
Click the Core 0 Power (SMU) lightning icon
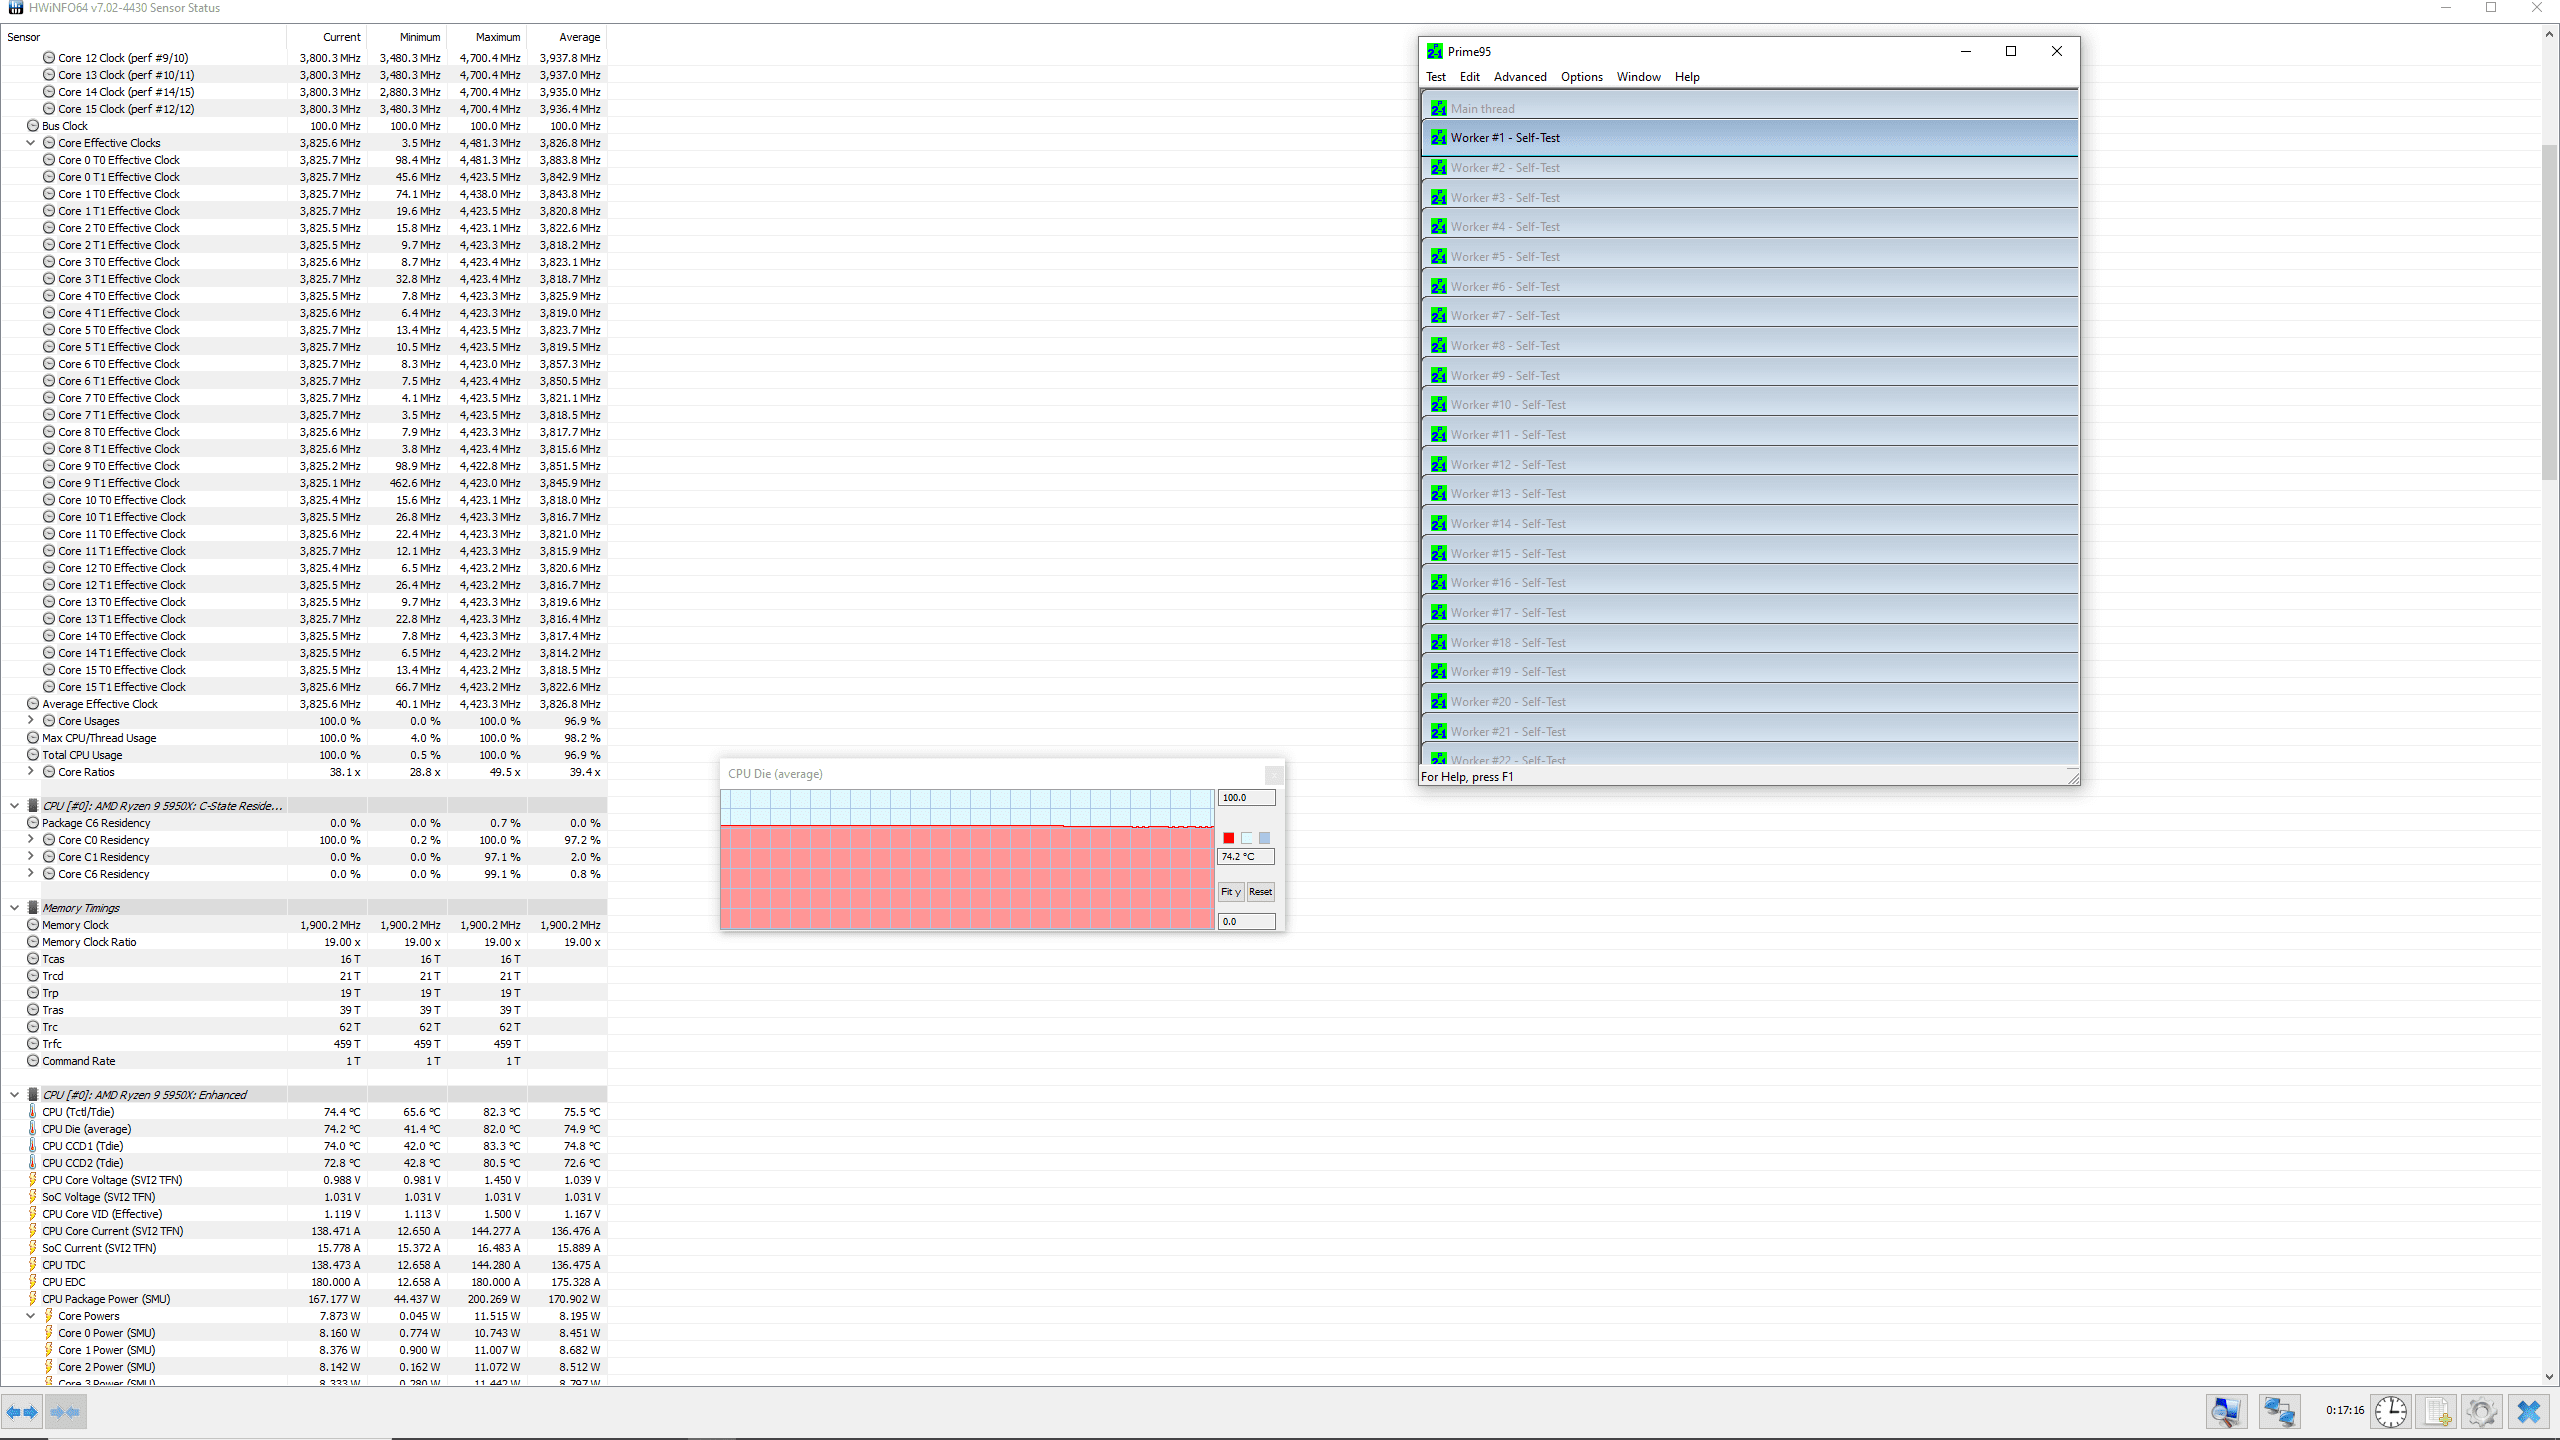pos(49,1333)
